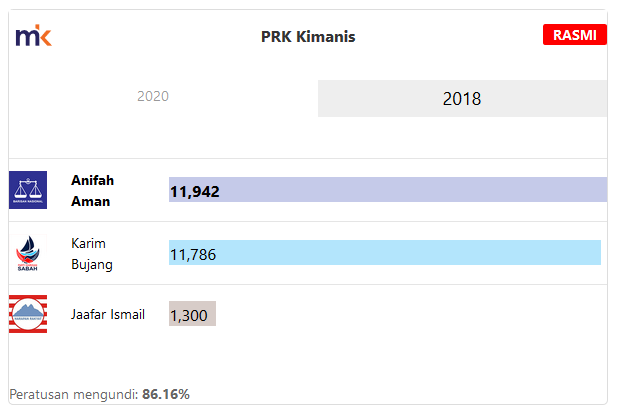Select the 2018 results tab
This screenshot has height=417, width=618.
tap(462, 99)
